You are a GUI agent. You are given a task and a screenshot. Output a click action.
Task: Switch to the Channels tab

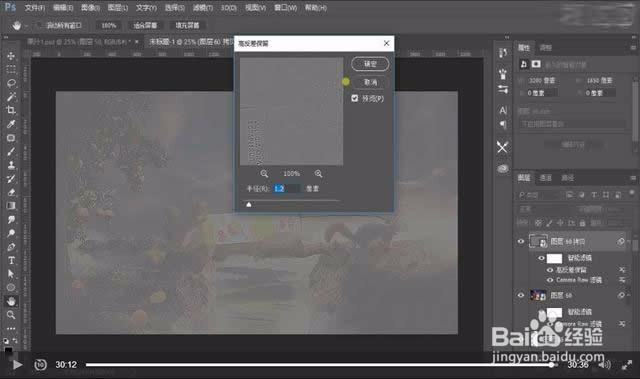click(546, 178)
